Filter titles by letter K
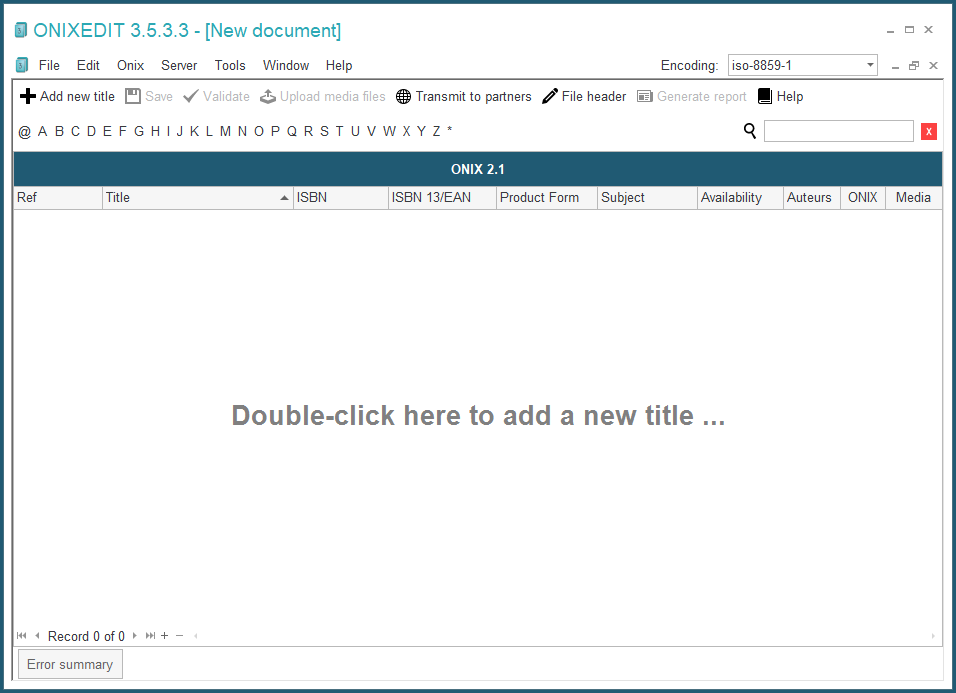Screen dimensions: 956x693 tap(194, 131)
